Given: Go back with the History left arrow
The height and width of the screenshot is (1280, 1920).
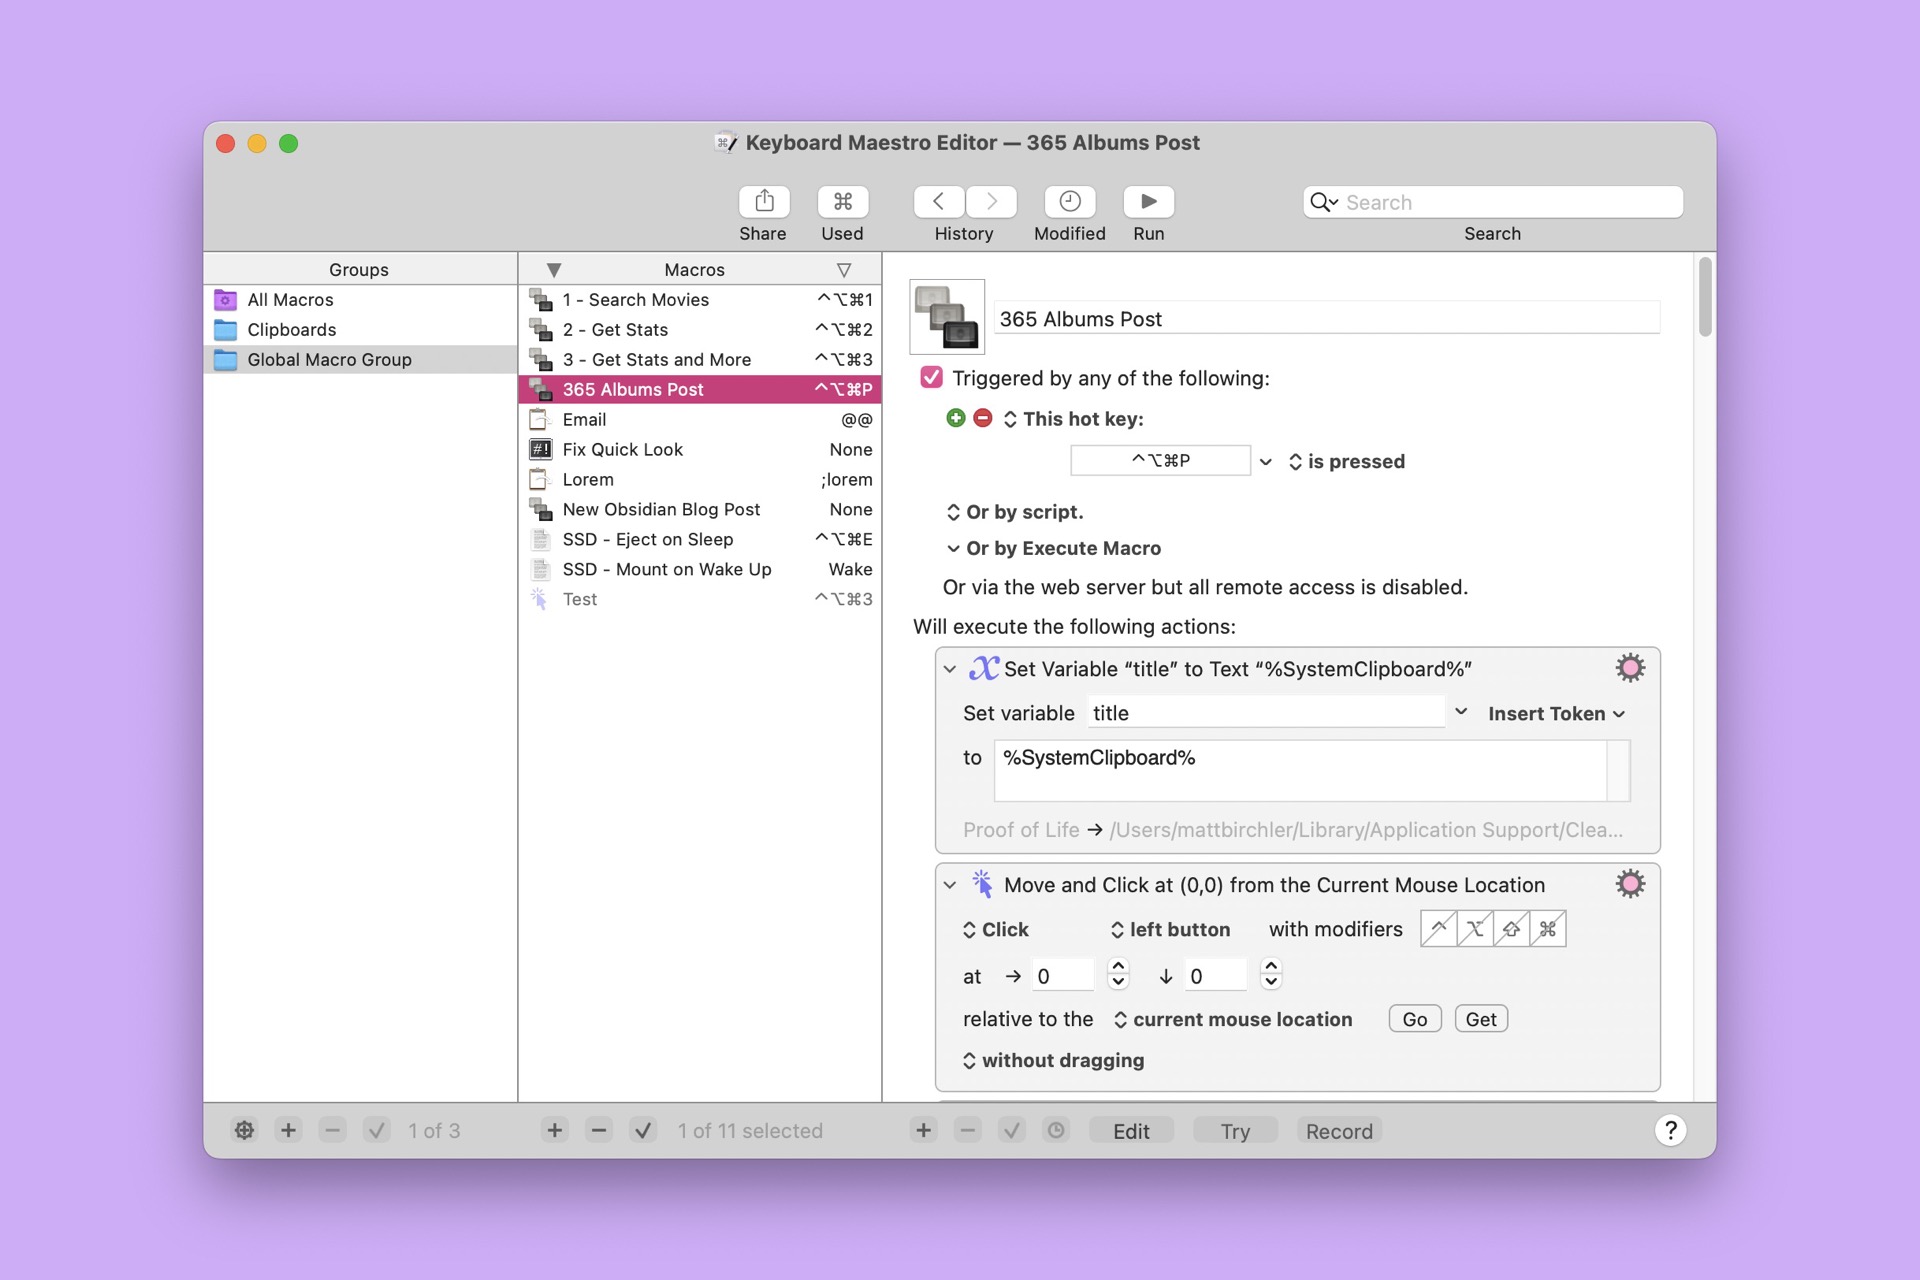Looking at the screenshot, I should coord(939,201).
